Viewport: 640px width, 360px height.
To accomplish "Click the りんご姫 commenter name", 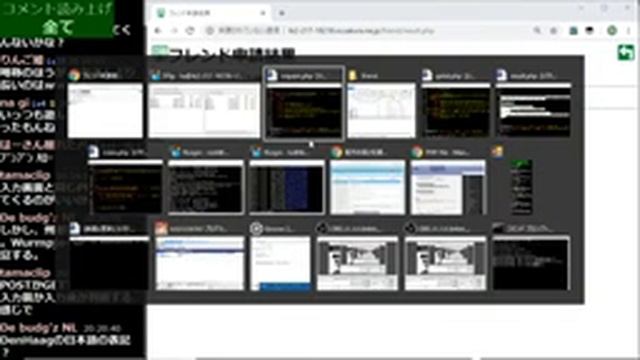I will (22, 60).
